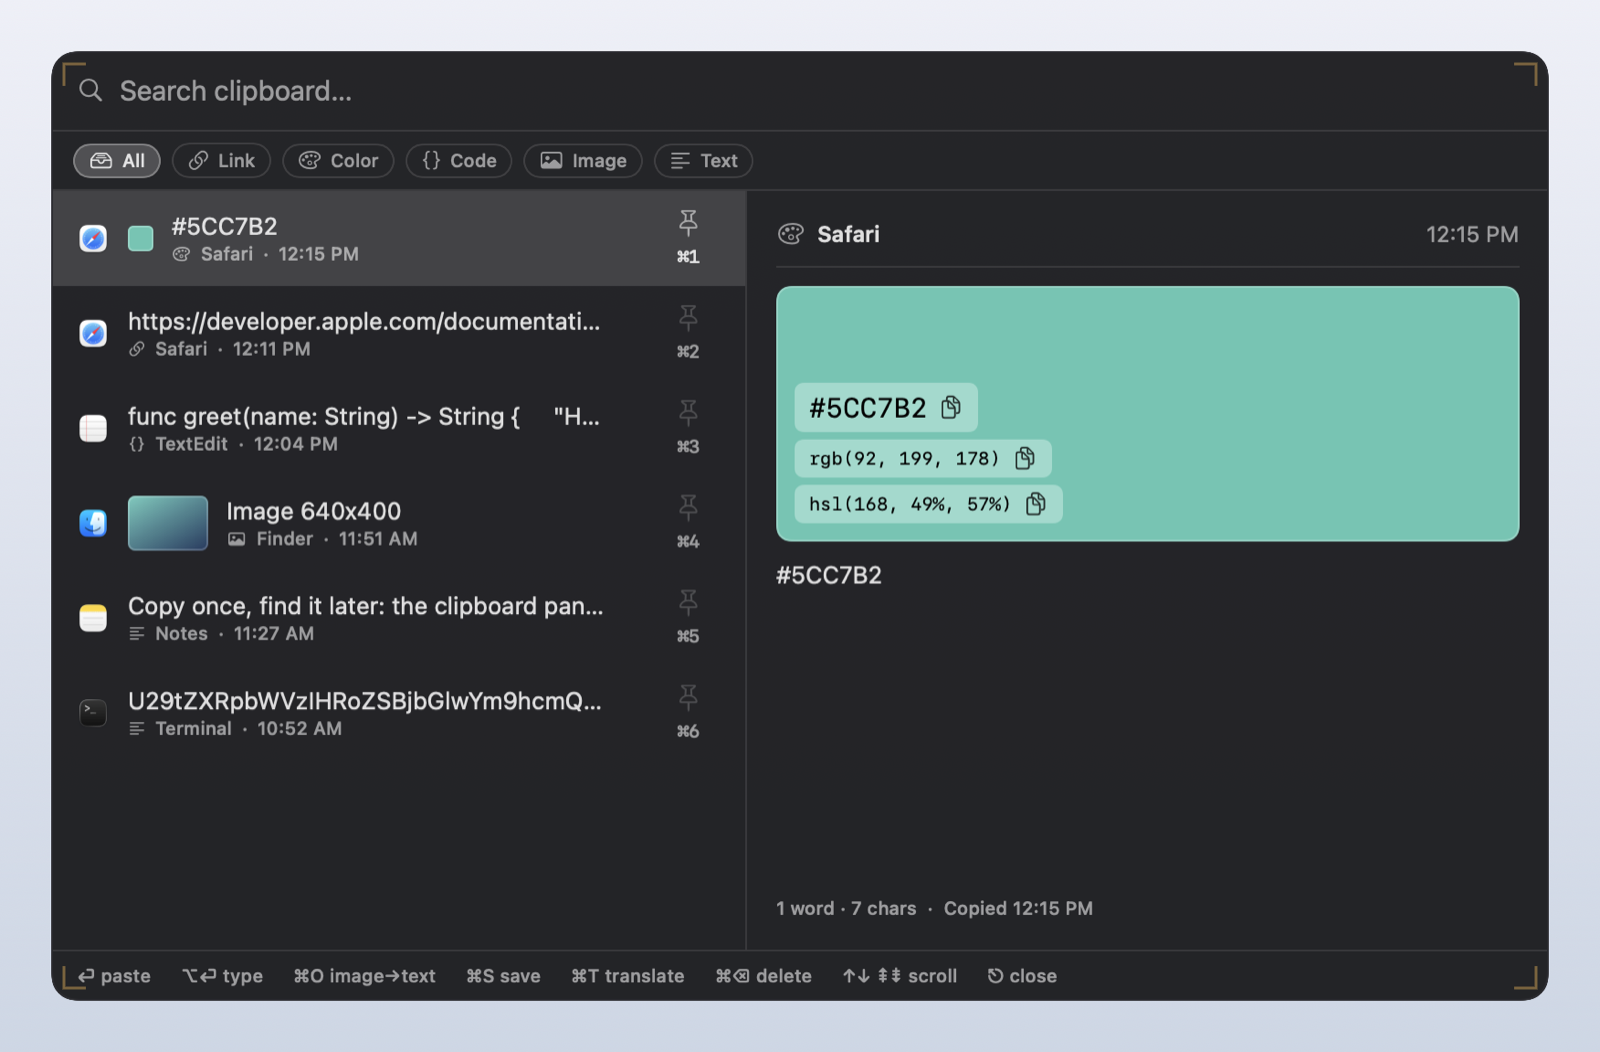This screenshot has height=1052, width=1600.
Task: Click the palette icon beside Safari header
Action: coord(791,234)
